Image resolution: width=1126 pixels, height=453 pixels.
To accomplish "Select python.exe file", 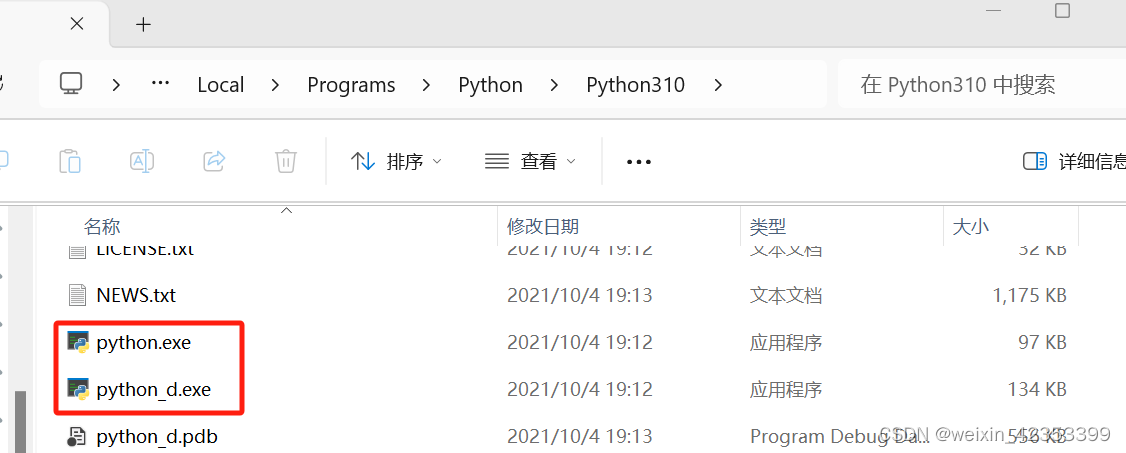I will [144, 342].
